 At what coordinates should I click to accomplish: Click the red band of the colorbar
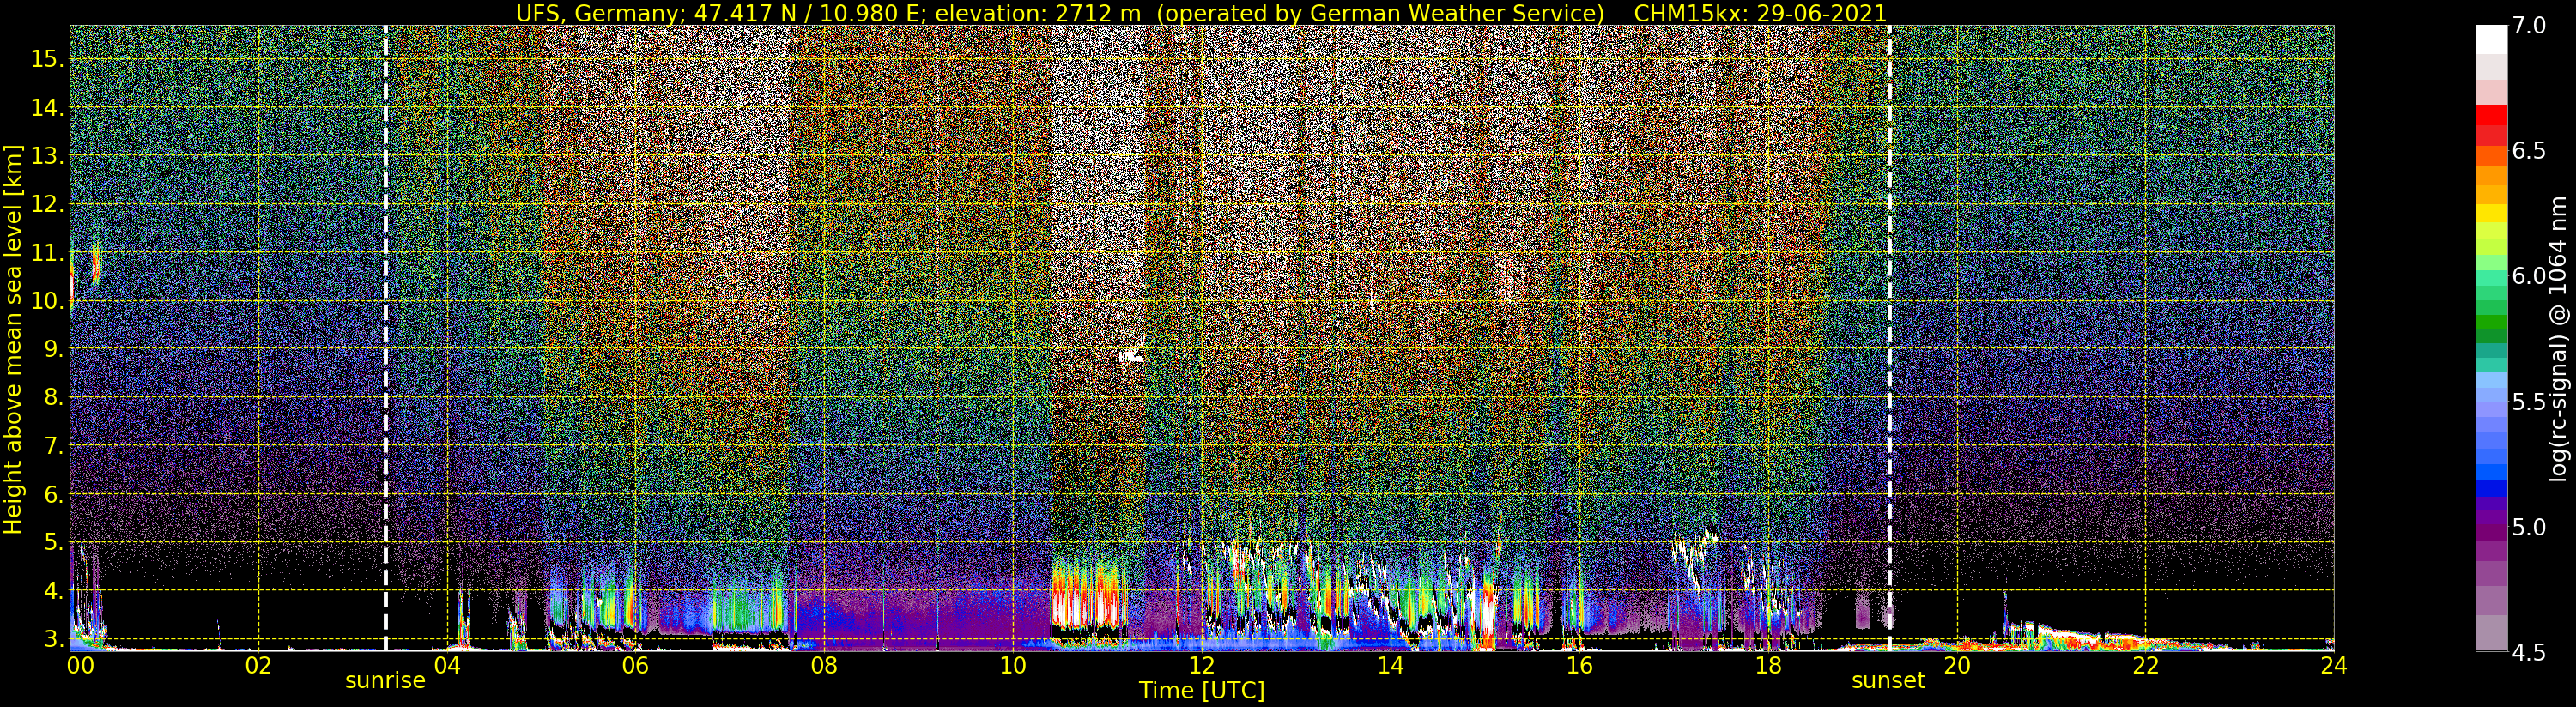[x=2491, y=116]
